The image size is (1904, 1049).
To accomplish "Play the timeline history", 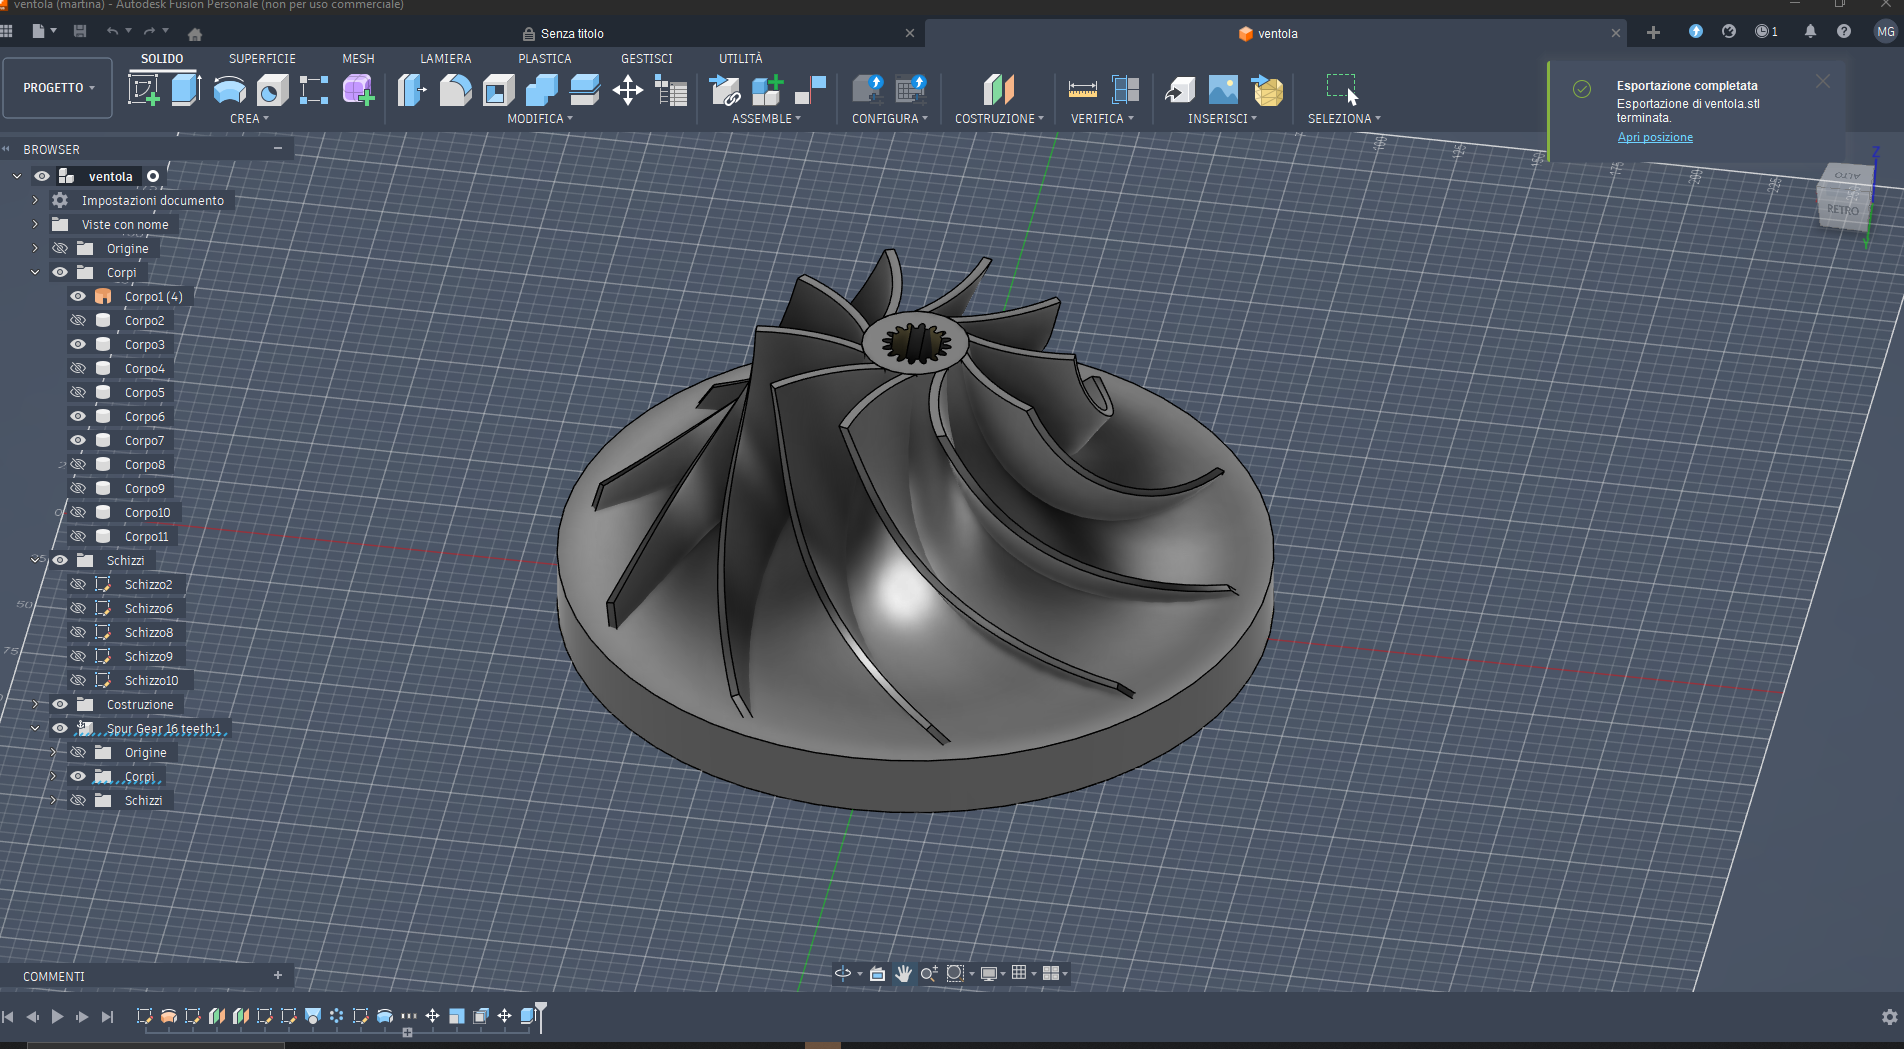I will point(57,1016).
